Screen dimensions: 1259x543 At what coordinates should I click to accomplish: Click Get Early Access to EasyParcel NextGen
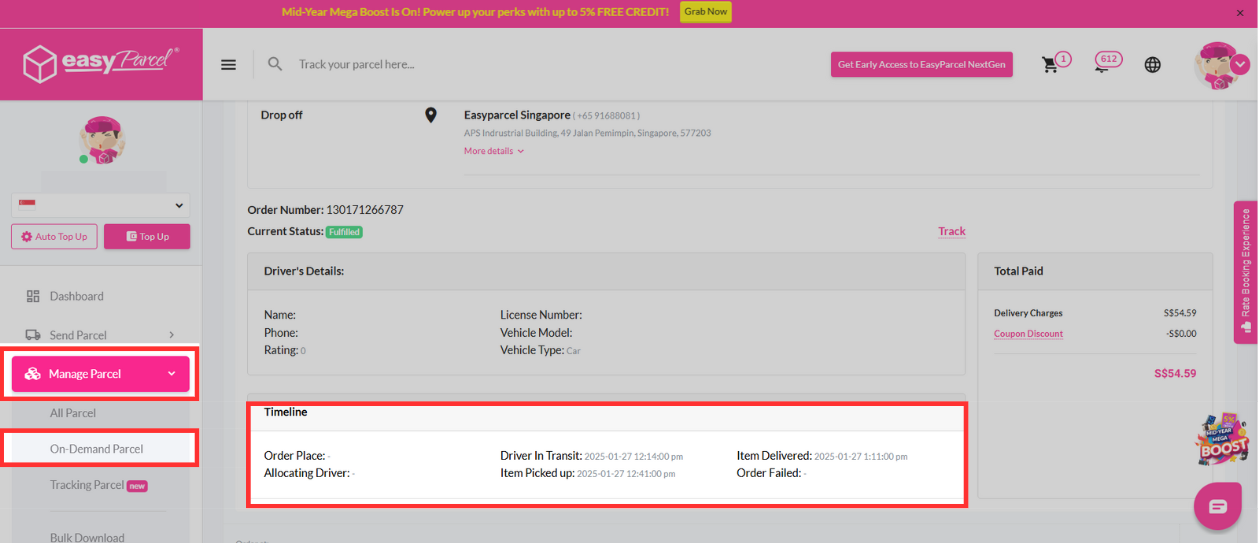(922, 64)
